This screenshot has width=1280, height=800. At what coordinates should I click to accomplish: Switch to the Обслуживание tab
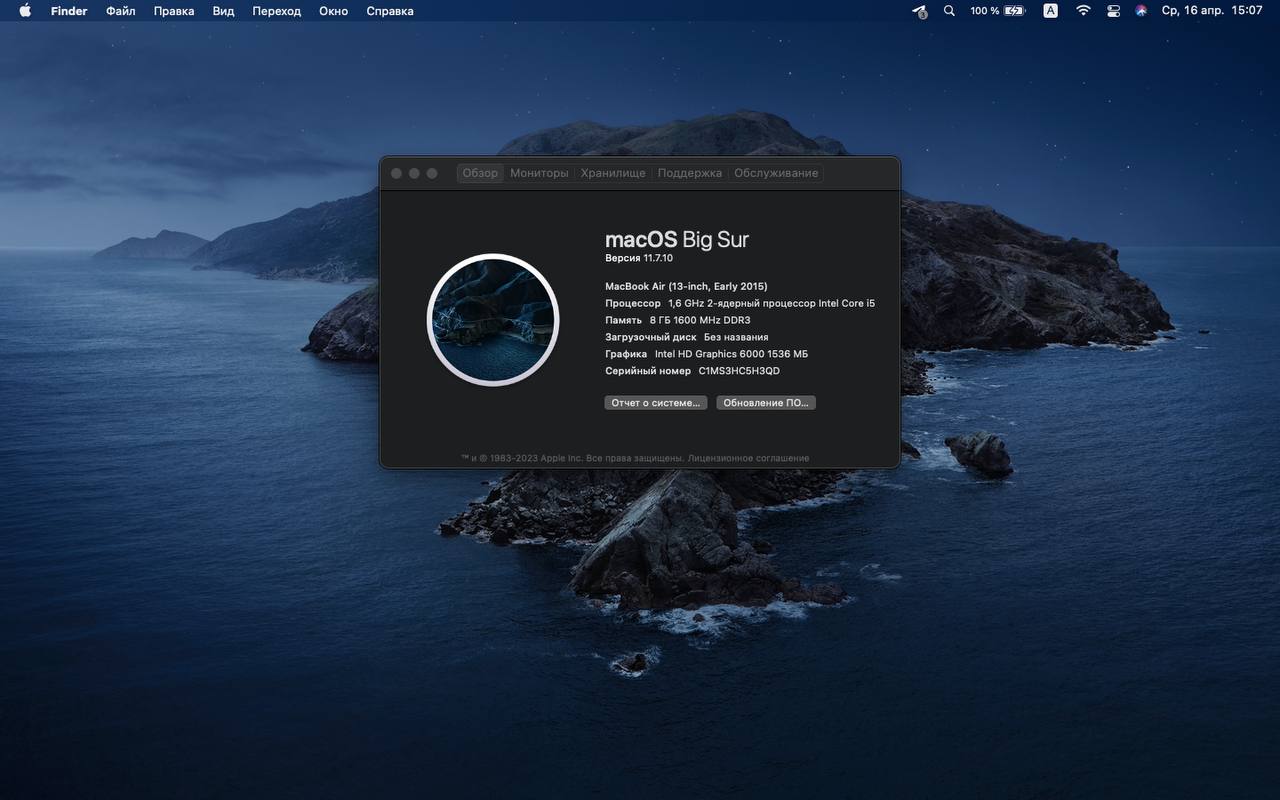tap(776, 173)
